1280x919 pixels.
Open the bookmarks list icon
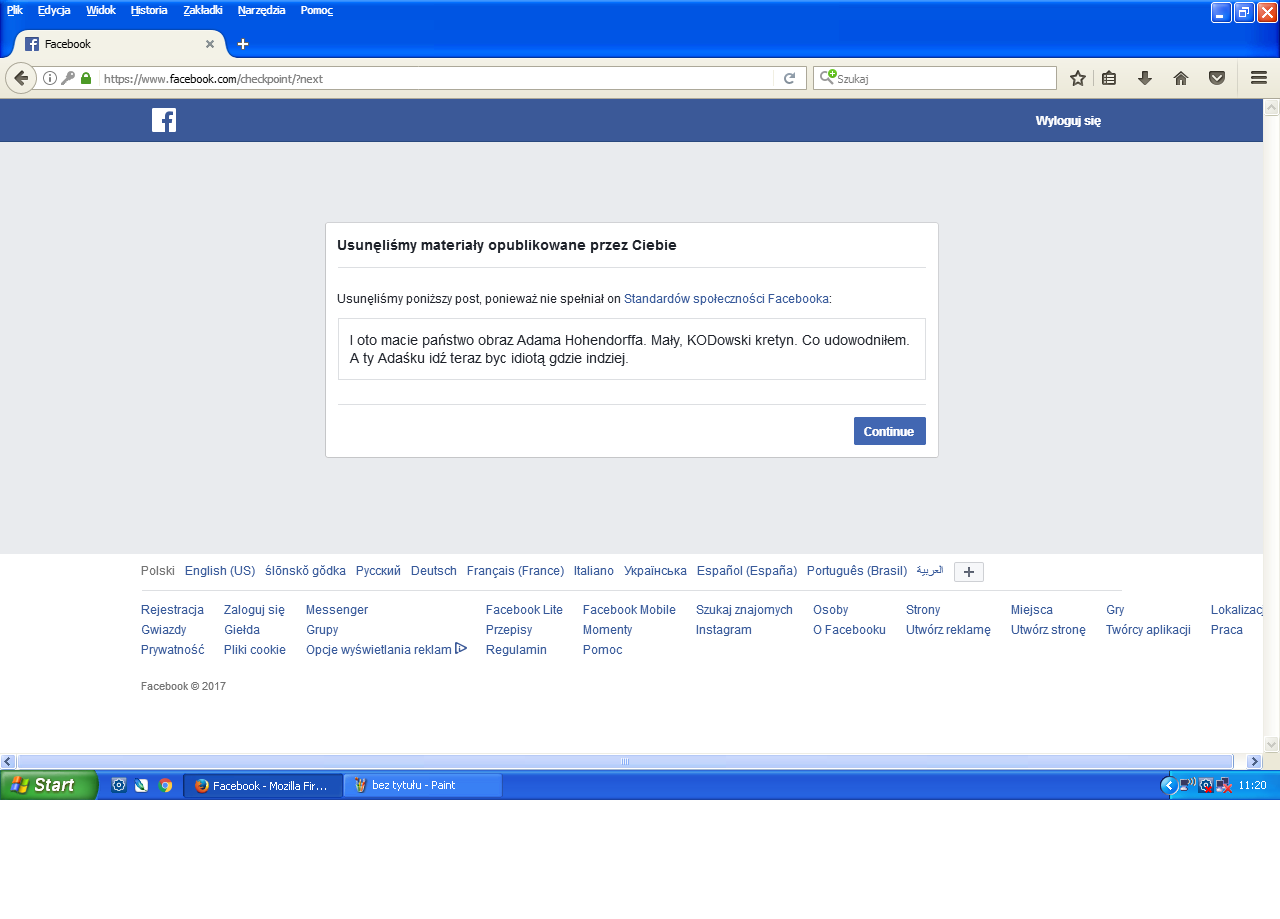(x=1109, y=78)
